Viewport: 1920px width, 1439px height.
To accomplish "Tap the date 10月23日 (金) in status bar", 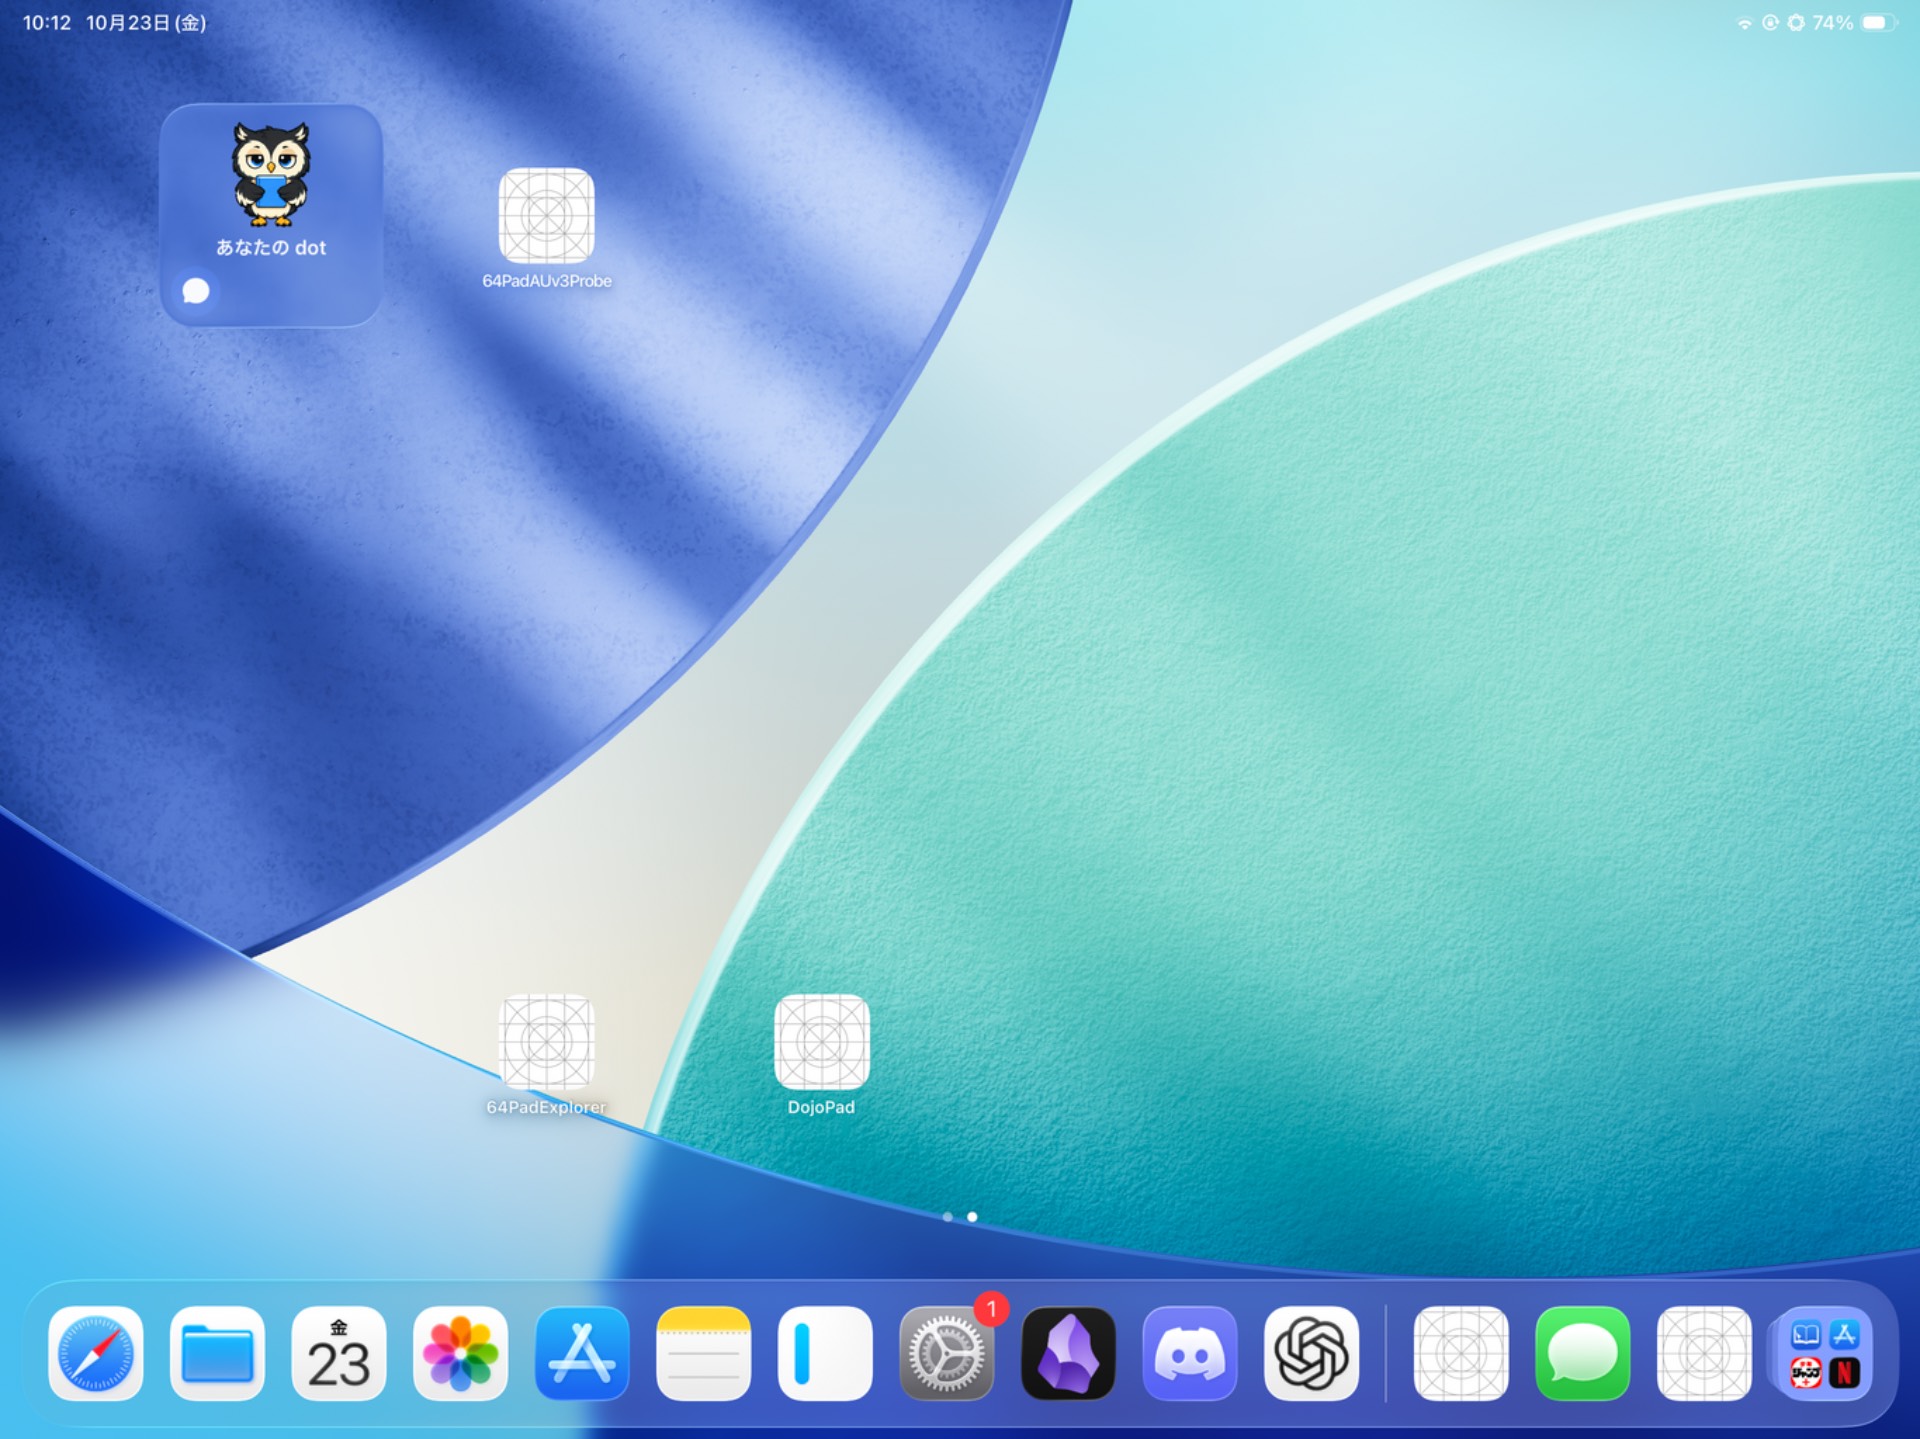I will coord(146,22).
